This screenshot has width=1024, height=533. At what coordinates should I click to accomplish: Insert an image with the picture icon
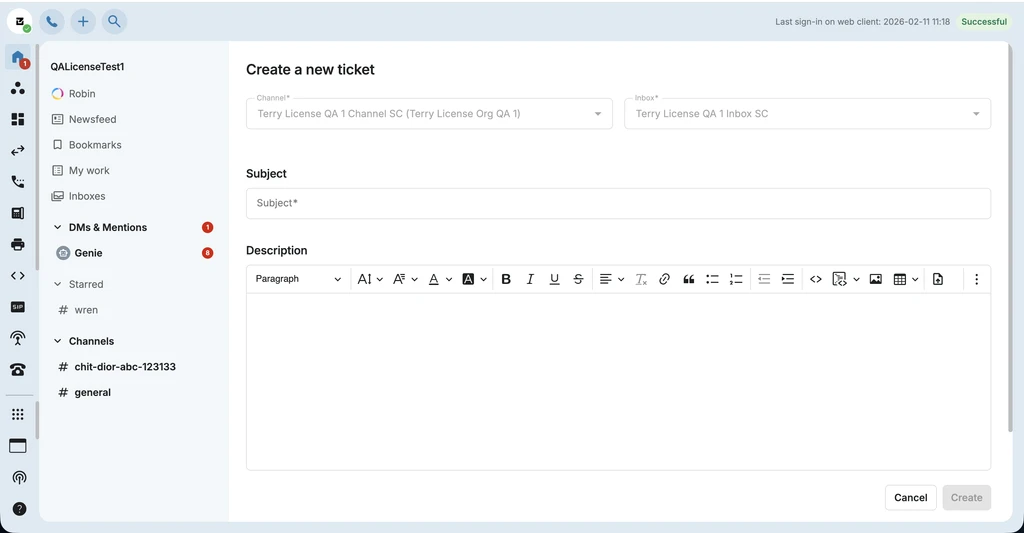[x=876, y=279]
